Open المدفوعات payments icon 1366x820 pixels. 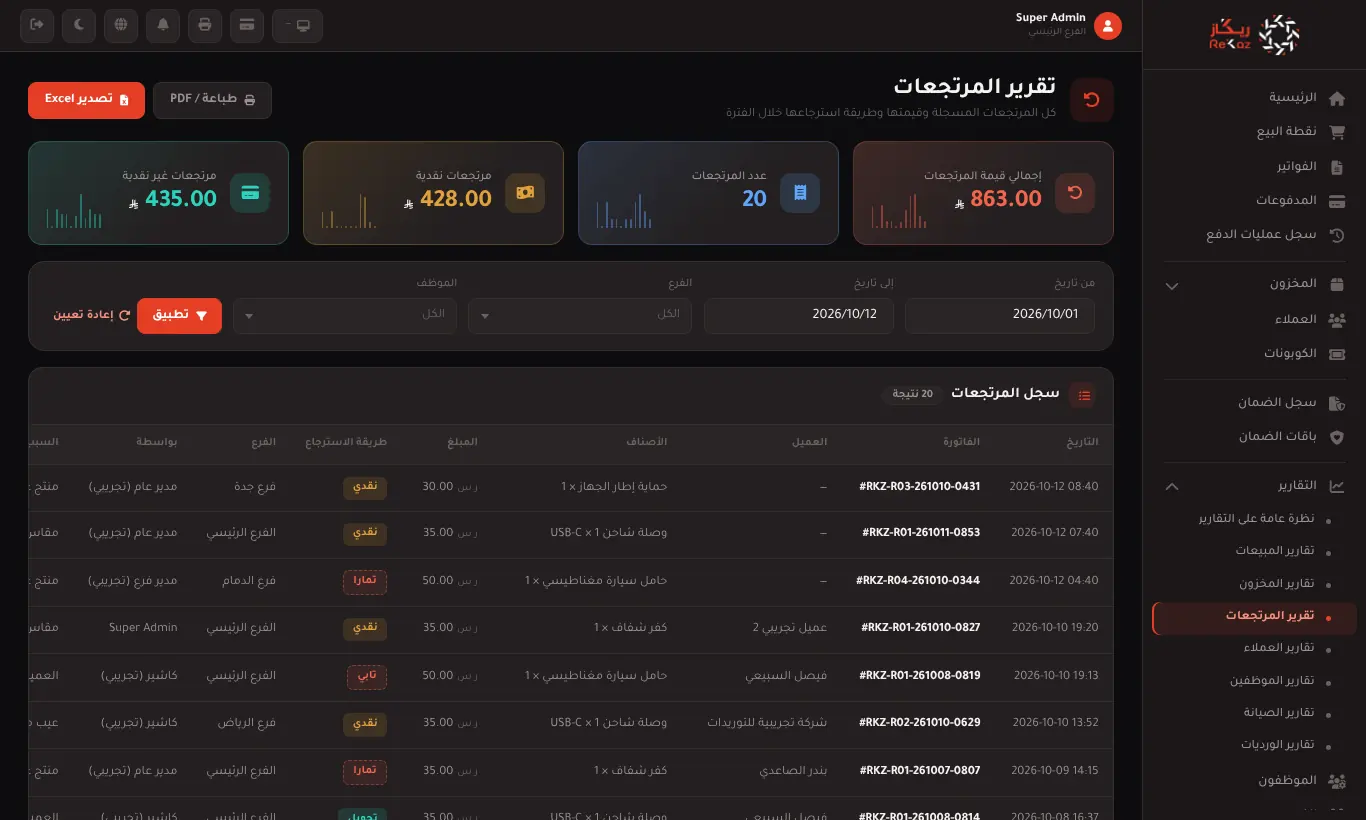(1336, 201)
